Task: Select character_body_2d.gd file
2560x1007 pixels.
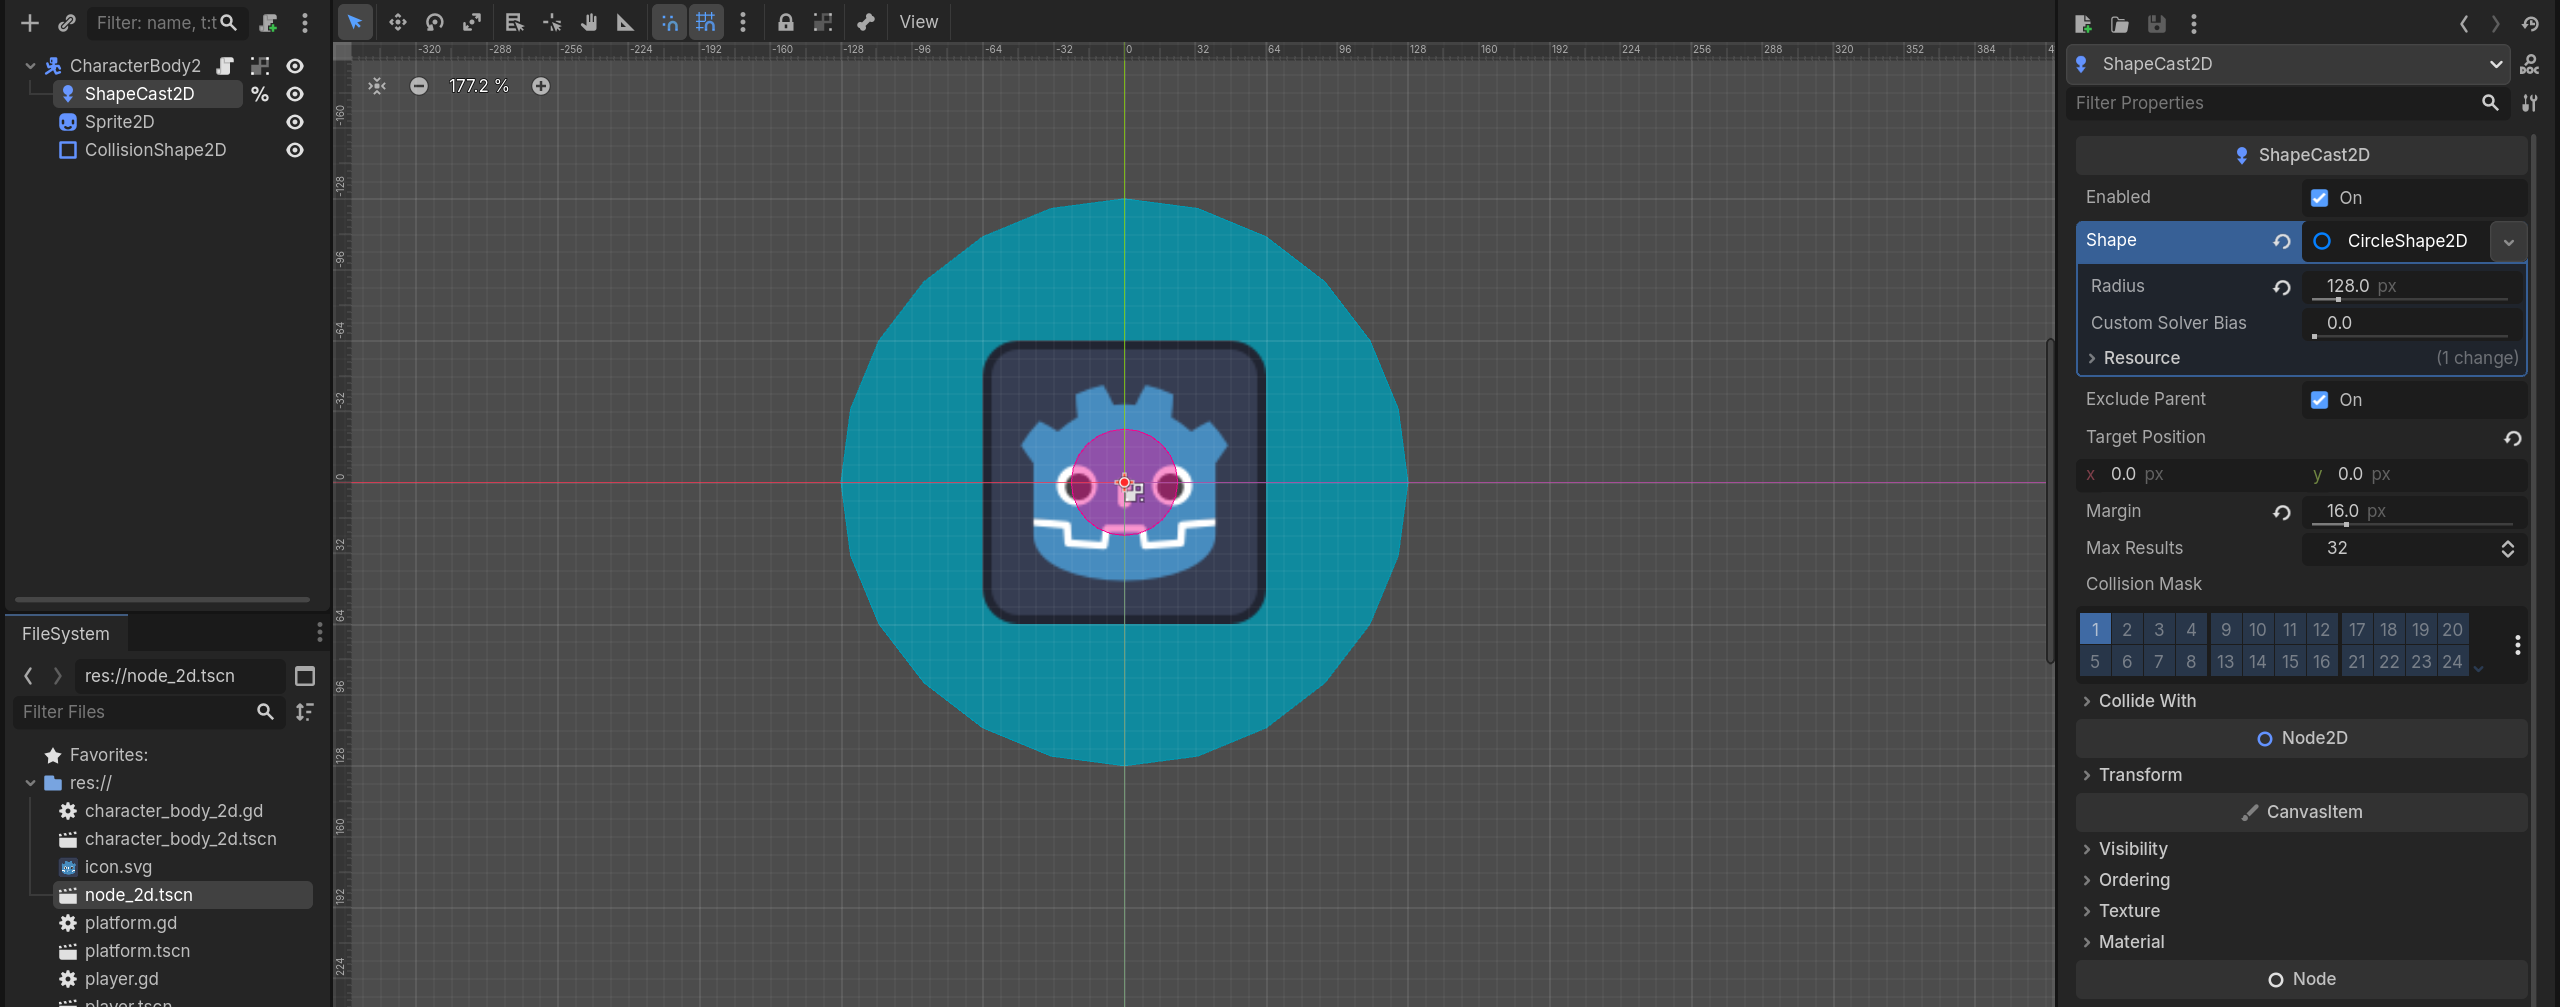Action: click(x=174, y=811)
